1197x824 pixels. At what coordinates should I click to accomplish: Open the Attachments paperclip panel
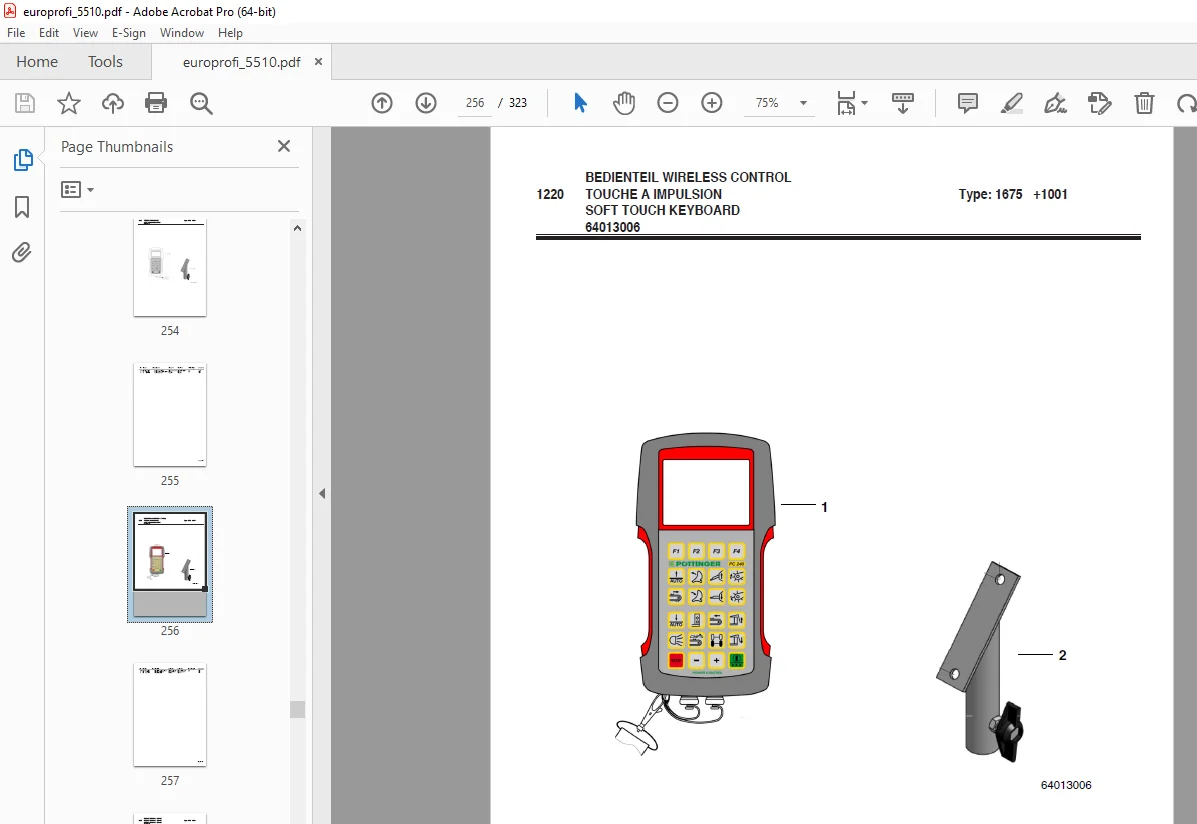click(22, 252)
